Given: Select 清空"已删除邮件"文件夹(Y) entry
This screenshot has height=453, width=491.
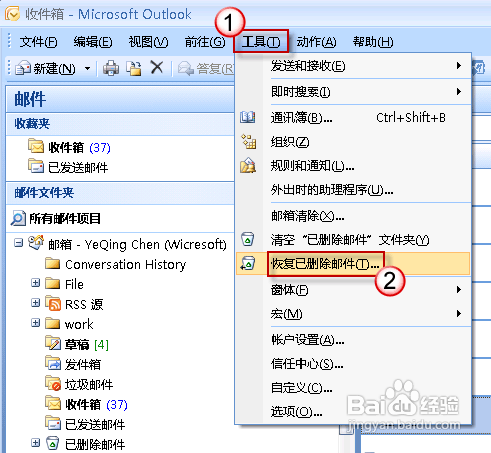Looking at the screenshot, I should (353, 240).
